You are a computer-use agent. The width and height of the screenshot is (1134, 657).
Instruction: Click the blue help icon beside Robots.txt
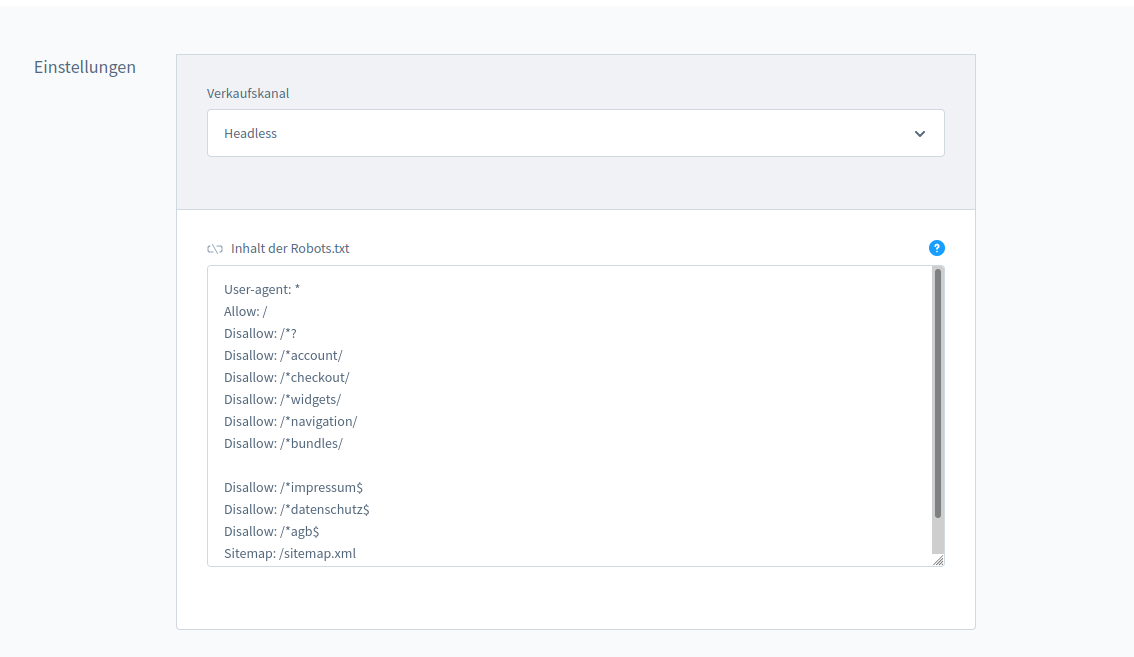pyautogui.click(x=936, y=248)
